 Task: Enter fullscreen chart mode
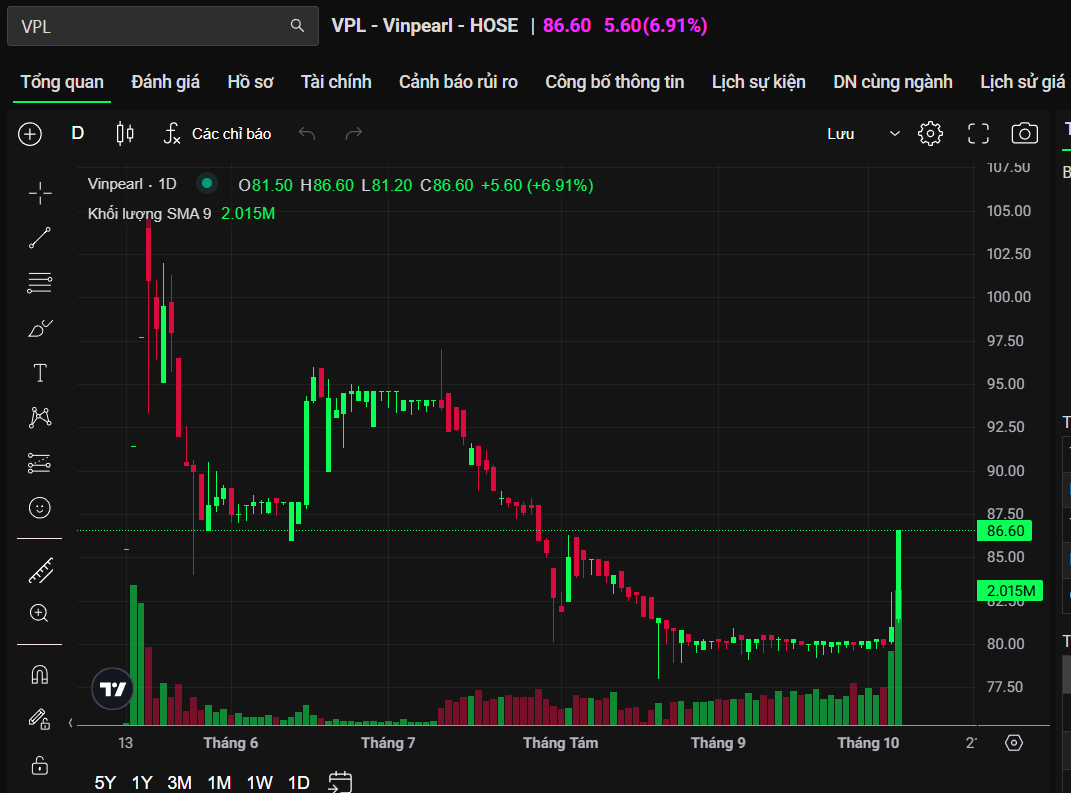(x=978, y=133)
